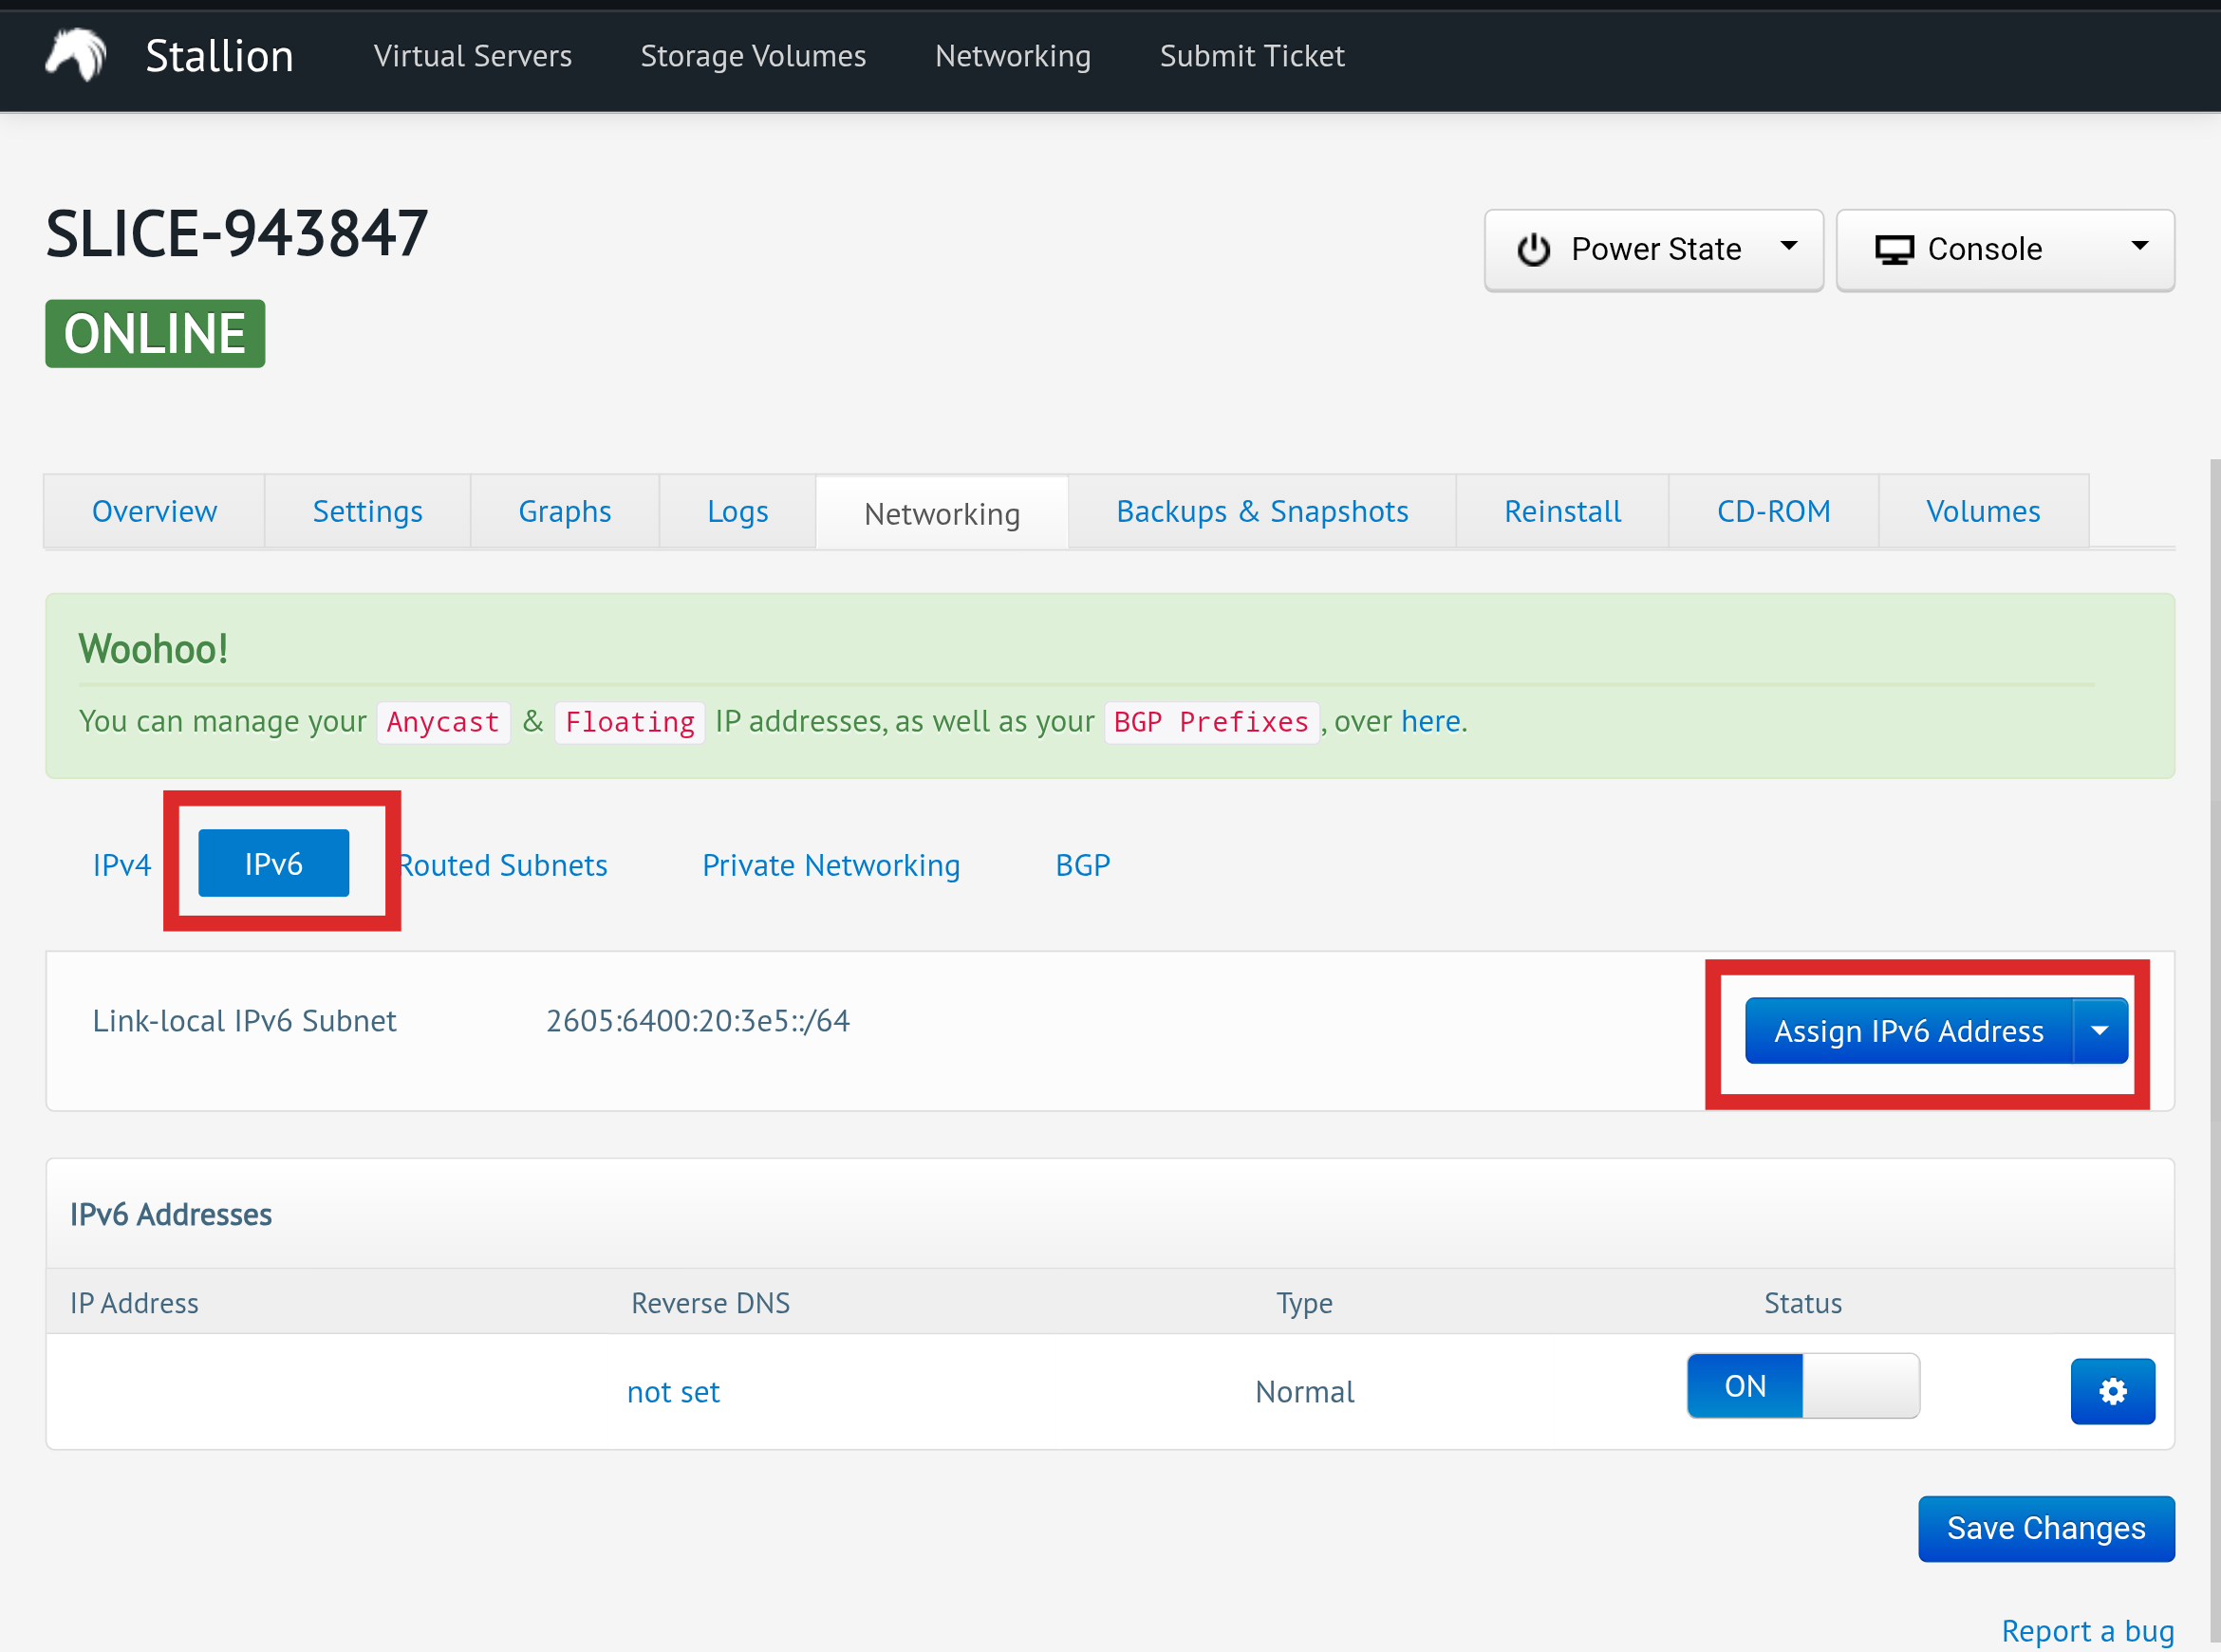Expand the Power State dropdown arrow

1789,246
